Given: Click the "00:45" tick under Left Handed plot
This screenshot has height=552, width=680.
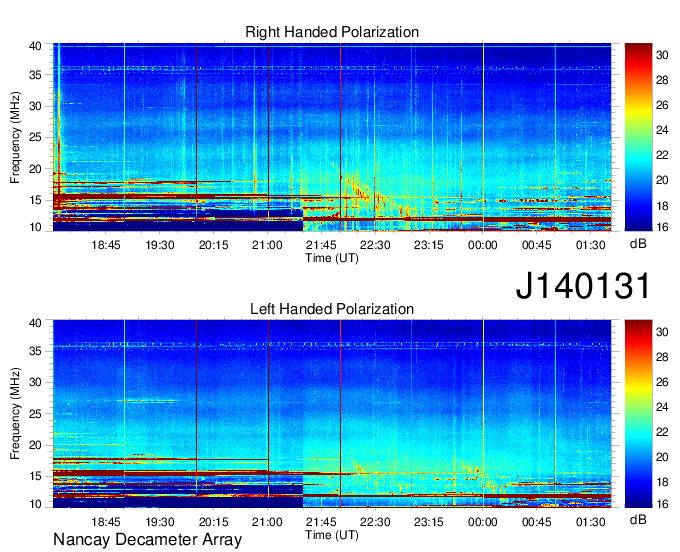Looking at the screenshot, I should (x=536, y=522).
